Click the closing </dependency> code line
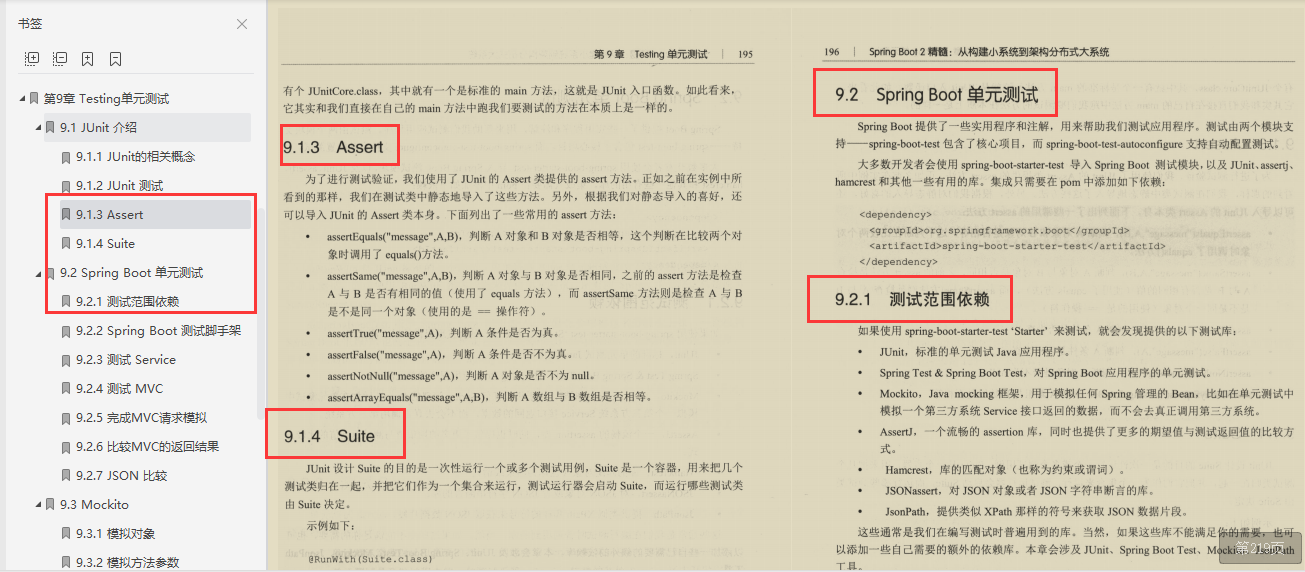Viewport: 1305px width, 572px height. pyautogui.click(x=898, y=261)
